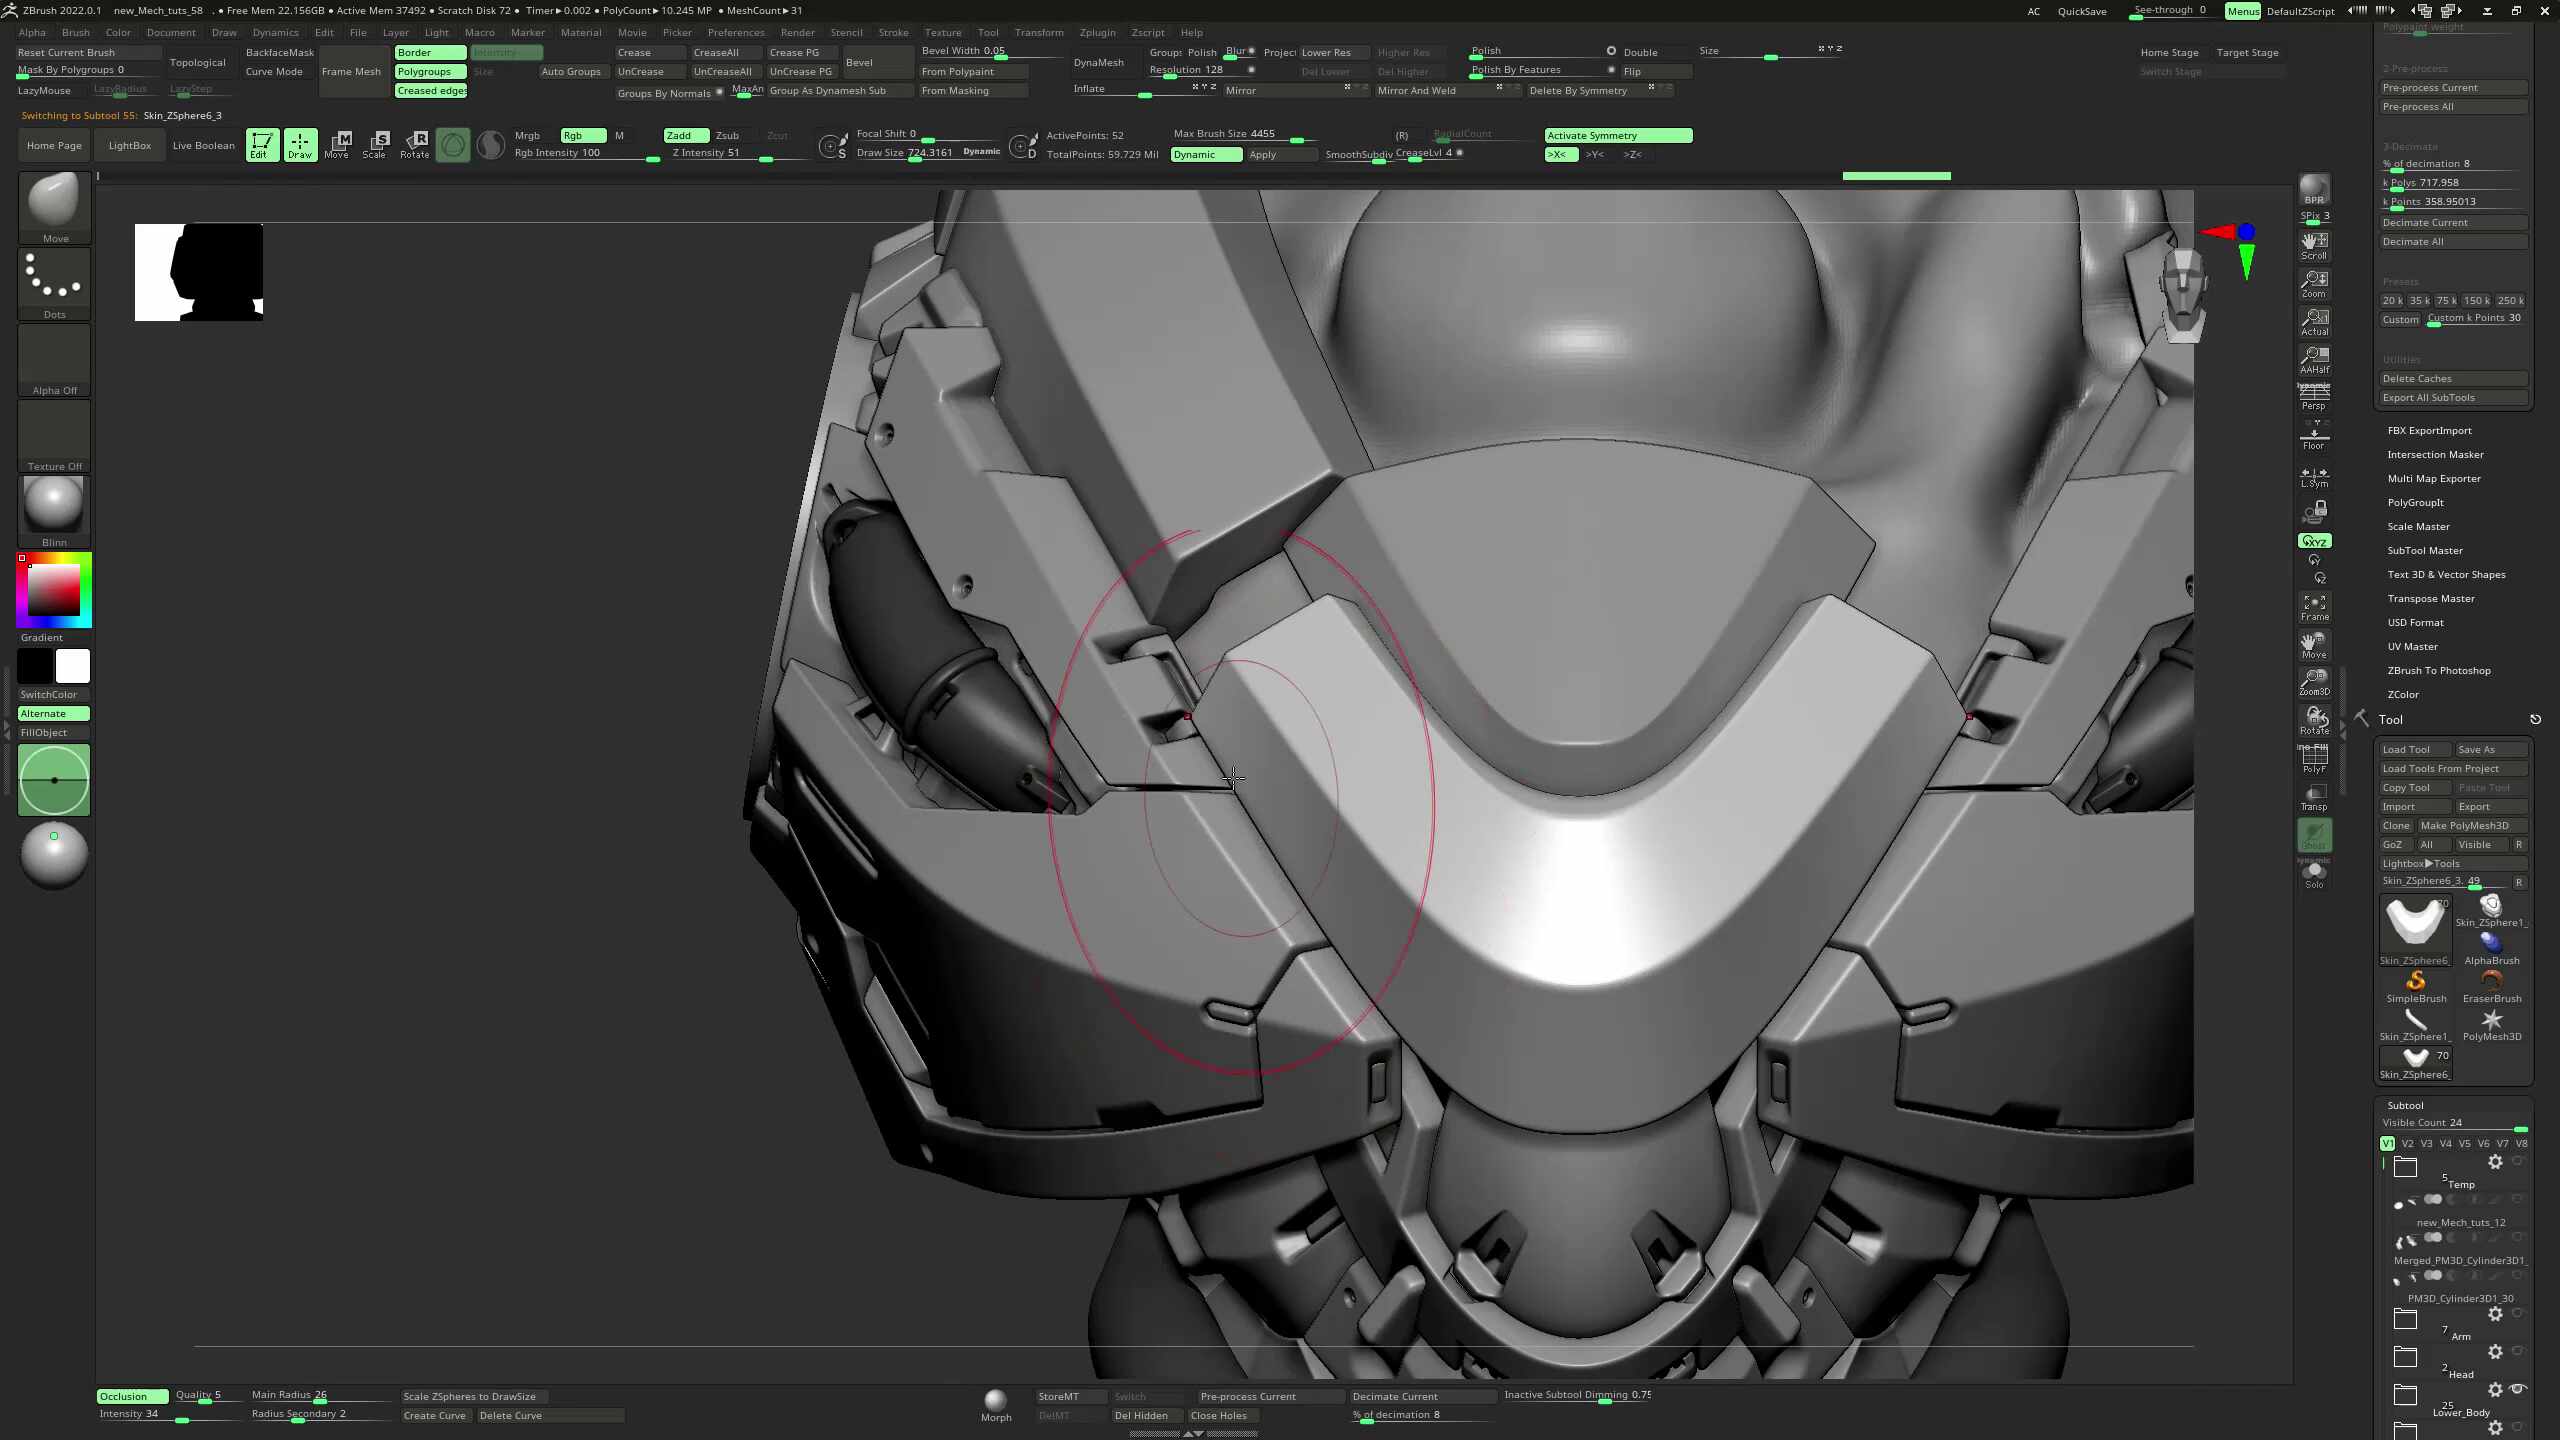The width and height of the screenshot is (2560, 1440).
Task: Expand the Subtool palette section
Action: (2405, 1105)
